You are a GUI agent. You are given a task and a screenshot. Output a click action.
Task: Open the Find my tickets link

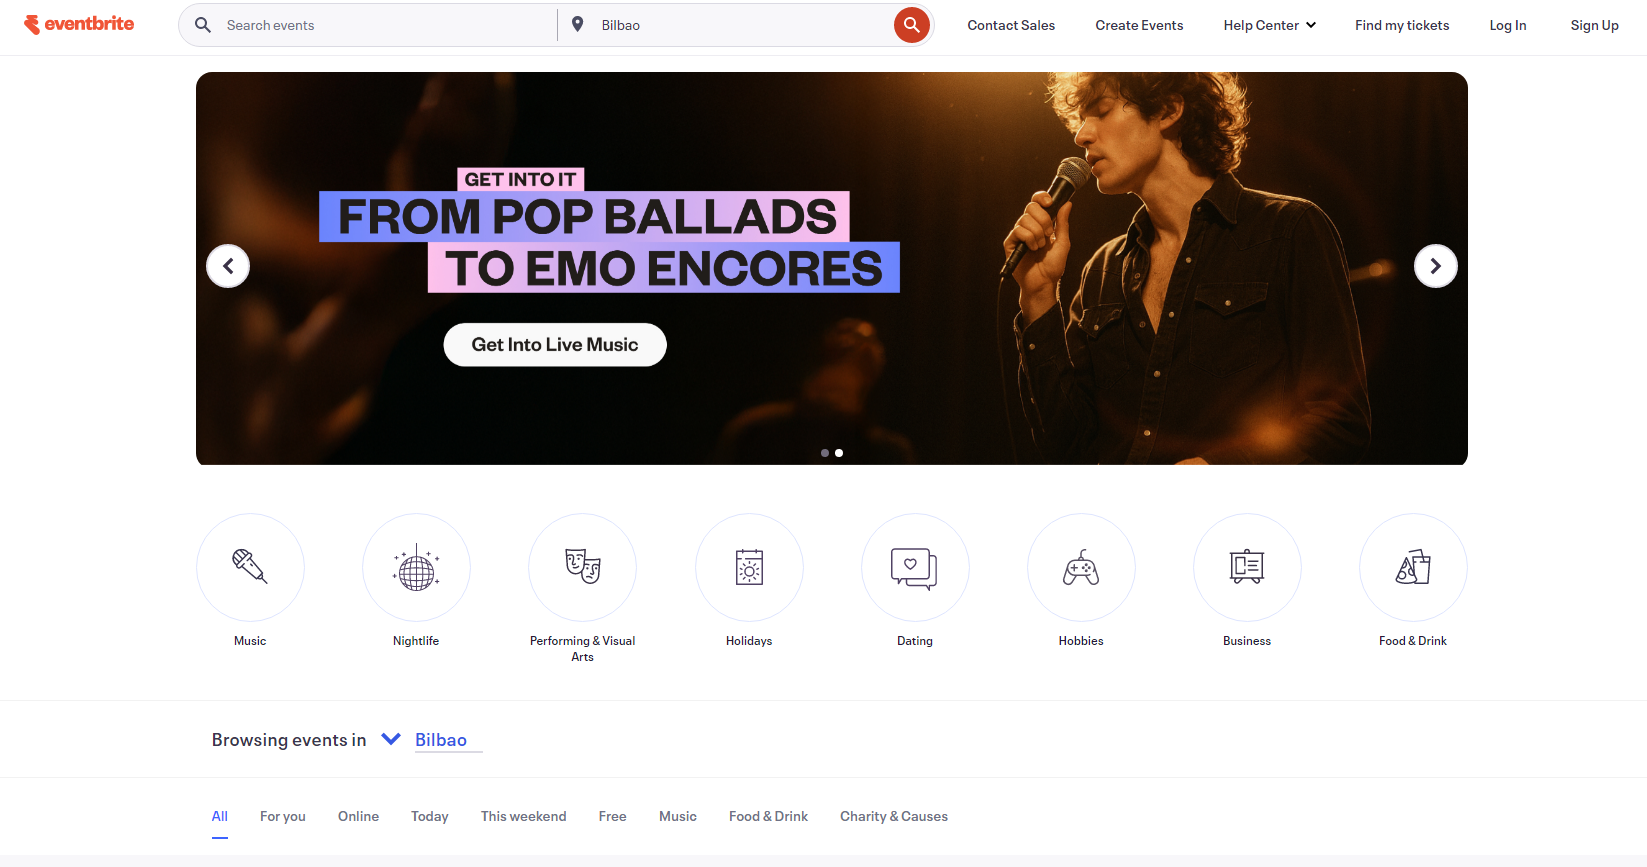pyautogui.click(x=1402, y=25)
